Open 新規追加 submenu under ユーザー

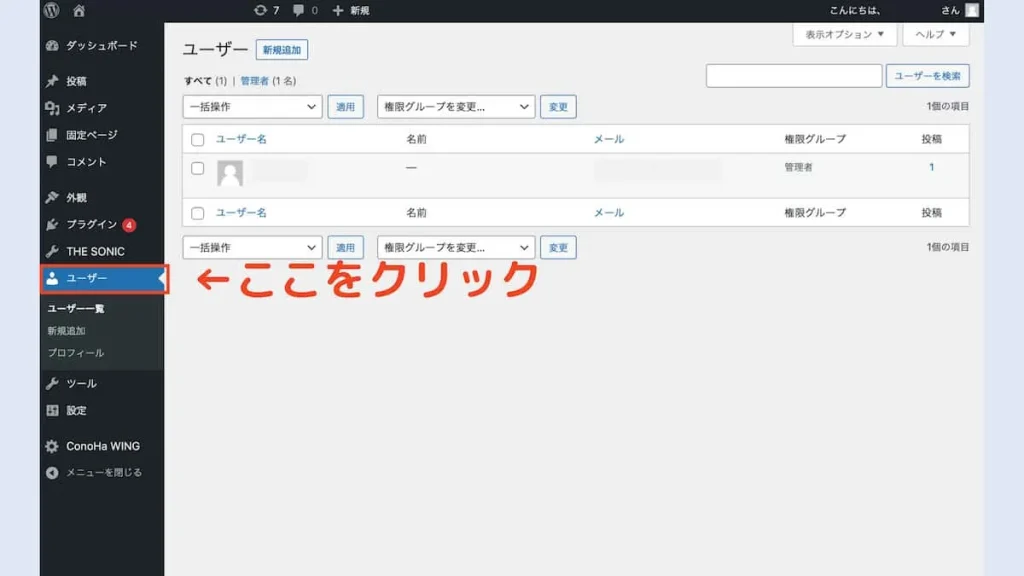coord(67,331)
